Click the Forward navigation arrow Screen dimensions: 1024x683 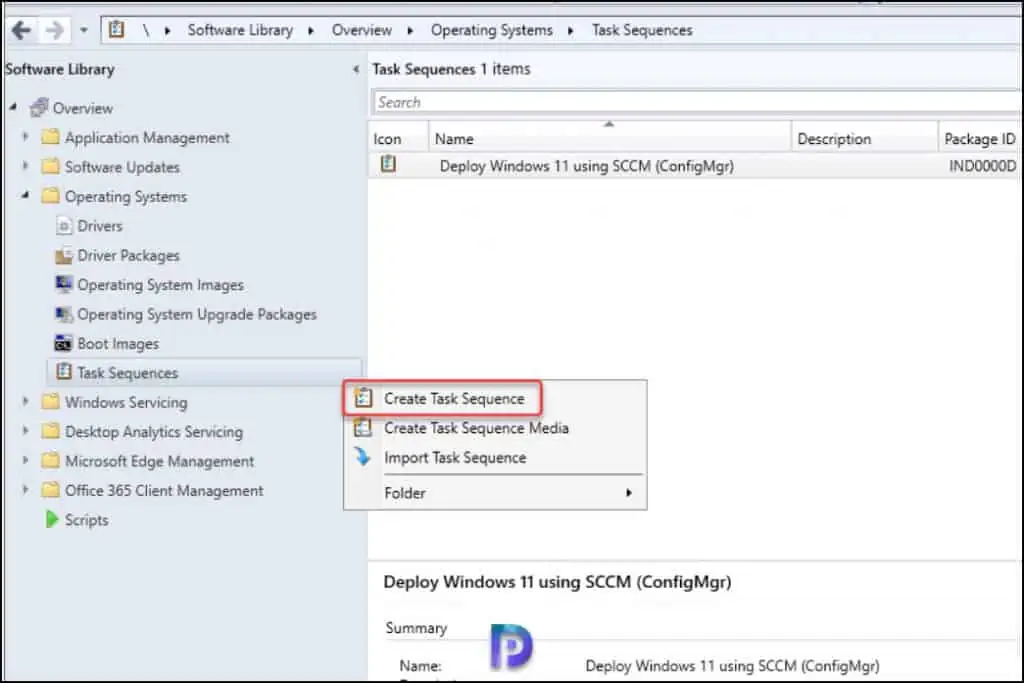pyautogui.click(x=55, y=30)
